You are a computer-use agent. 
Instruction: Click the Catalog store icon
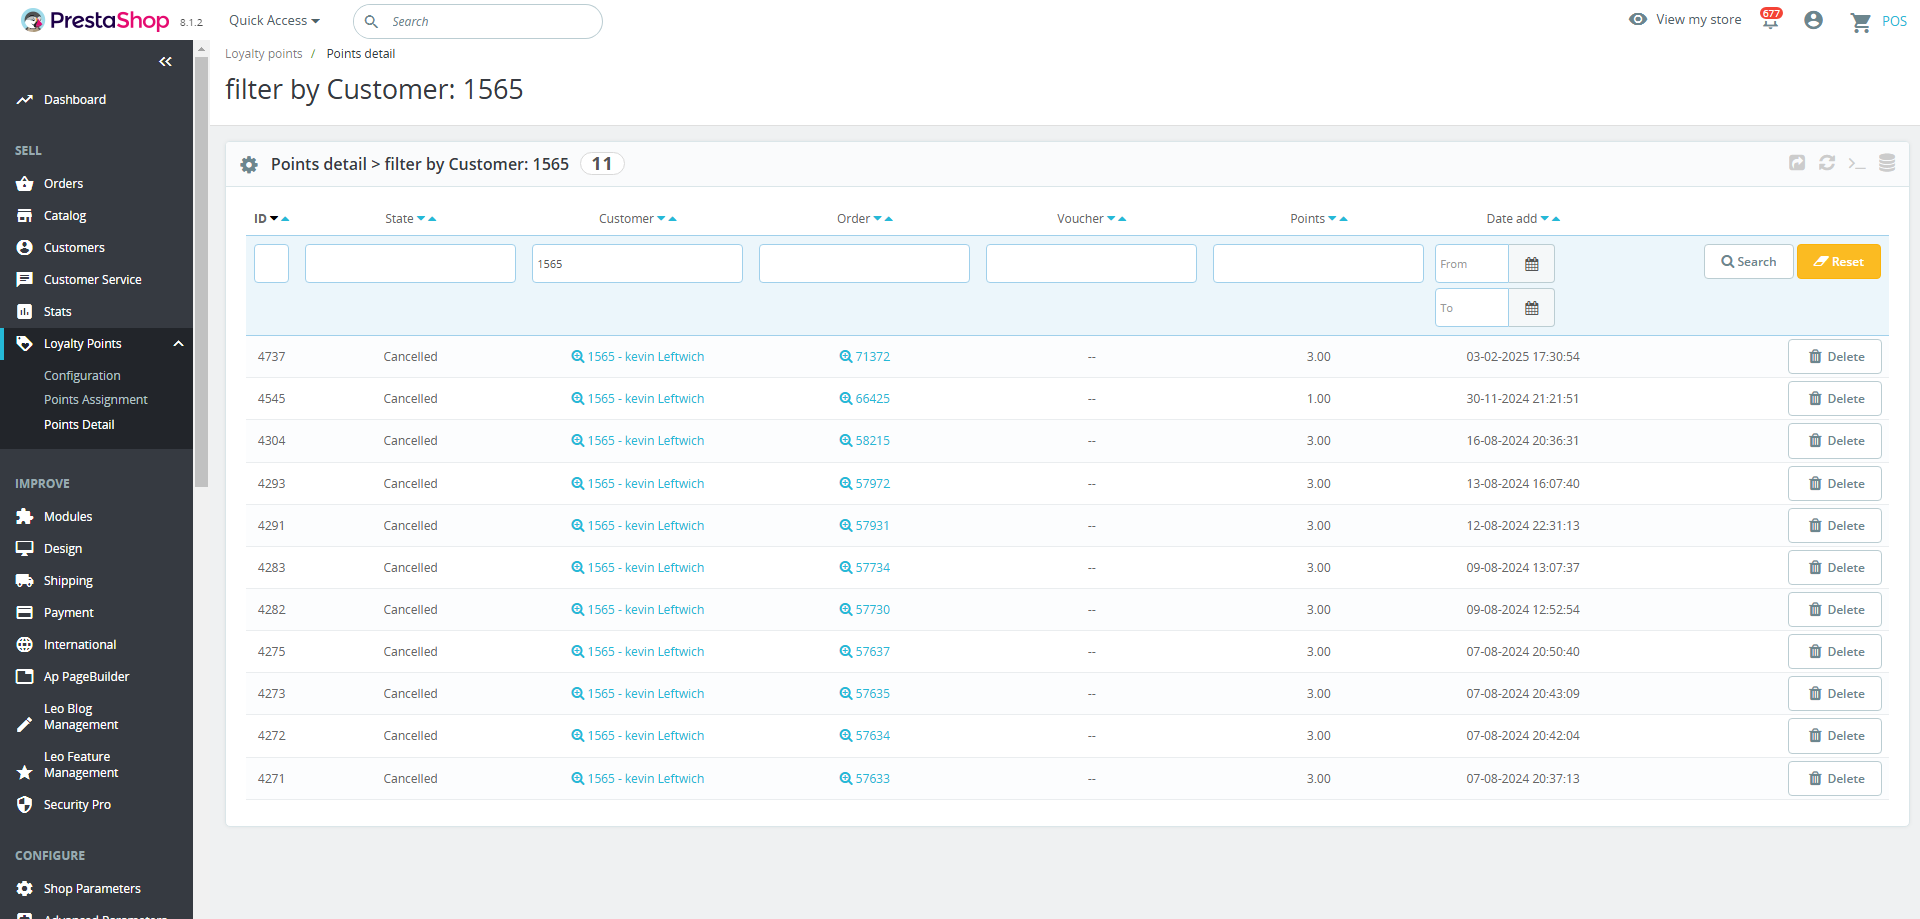pos(25,216)
